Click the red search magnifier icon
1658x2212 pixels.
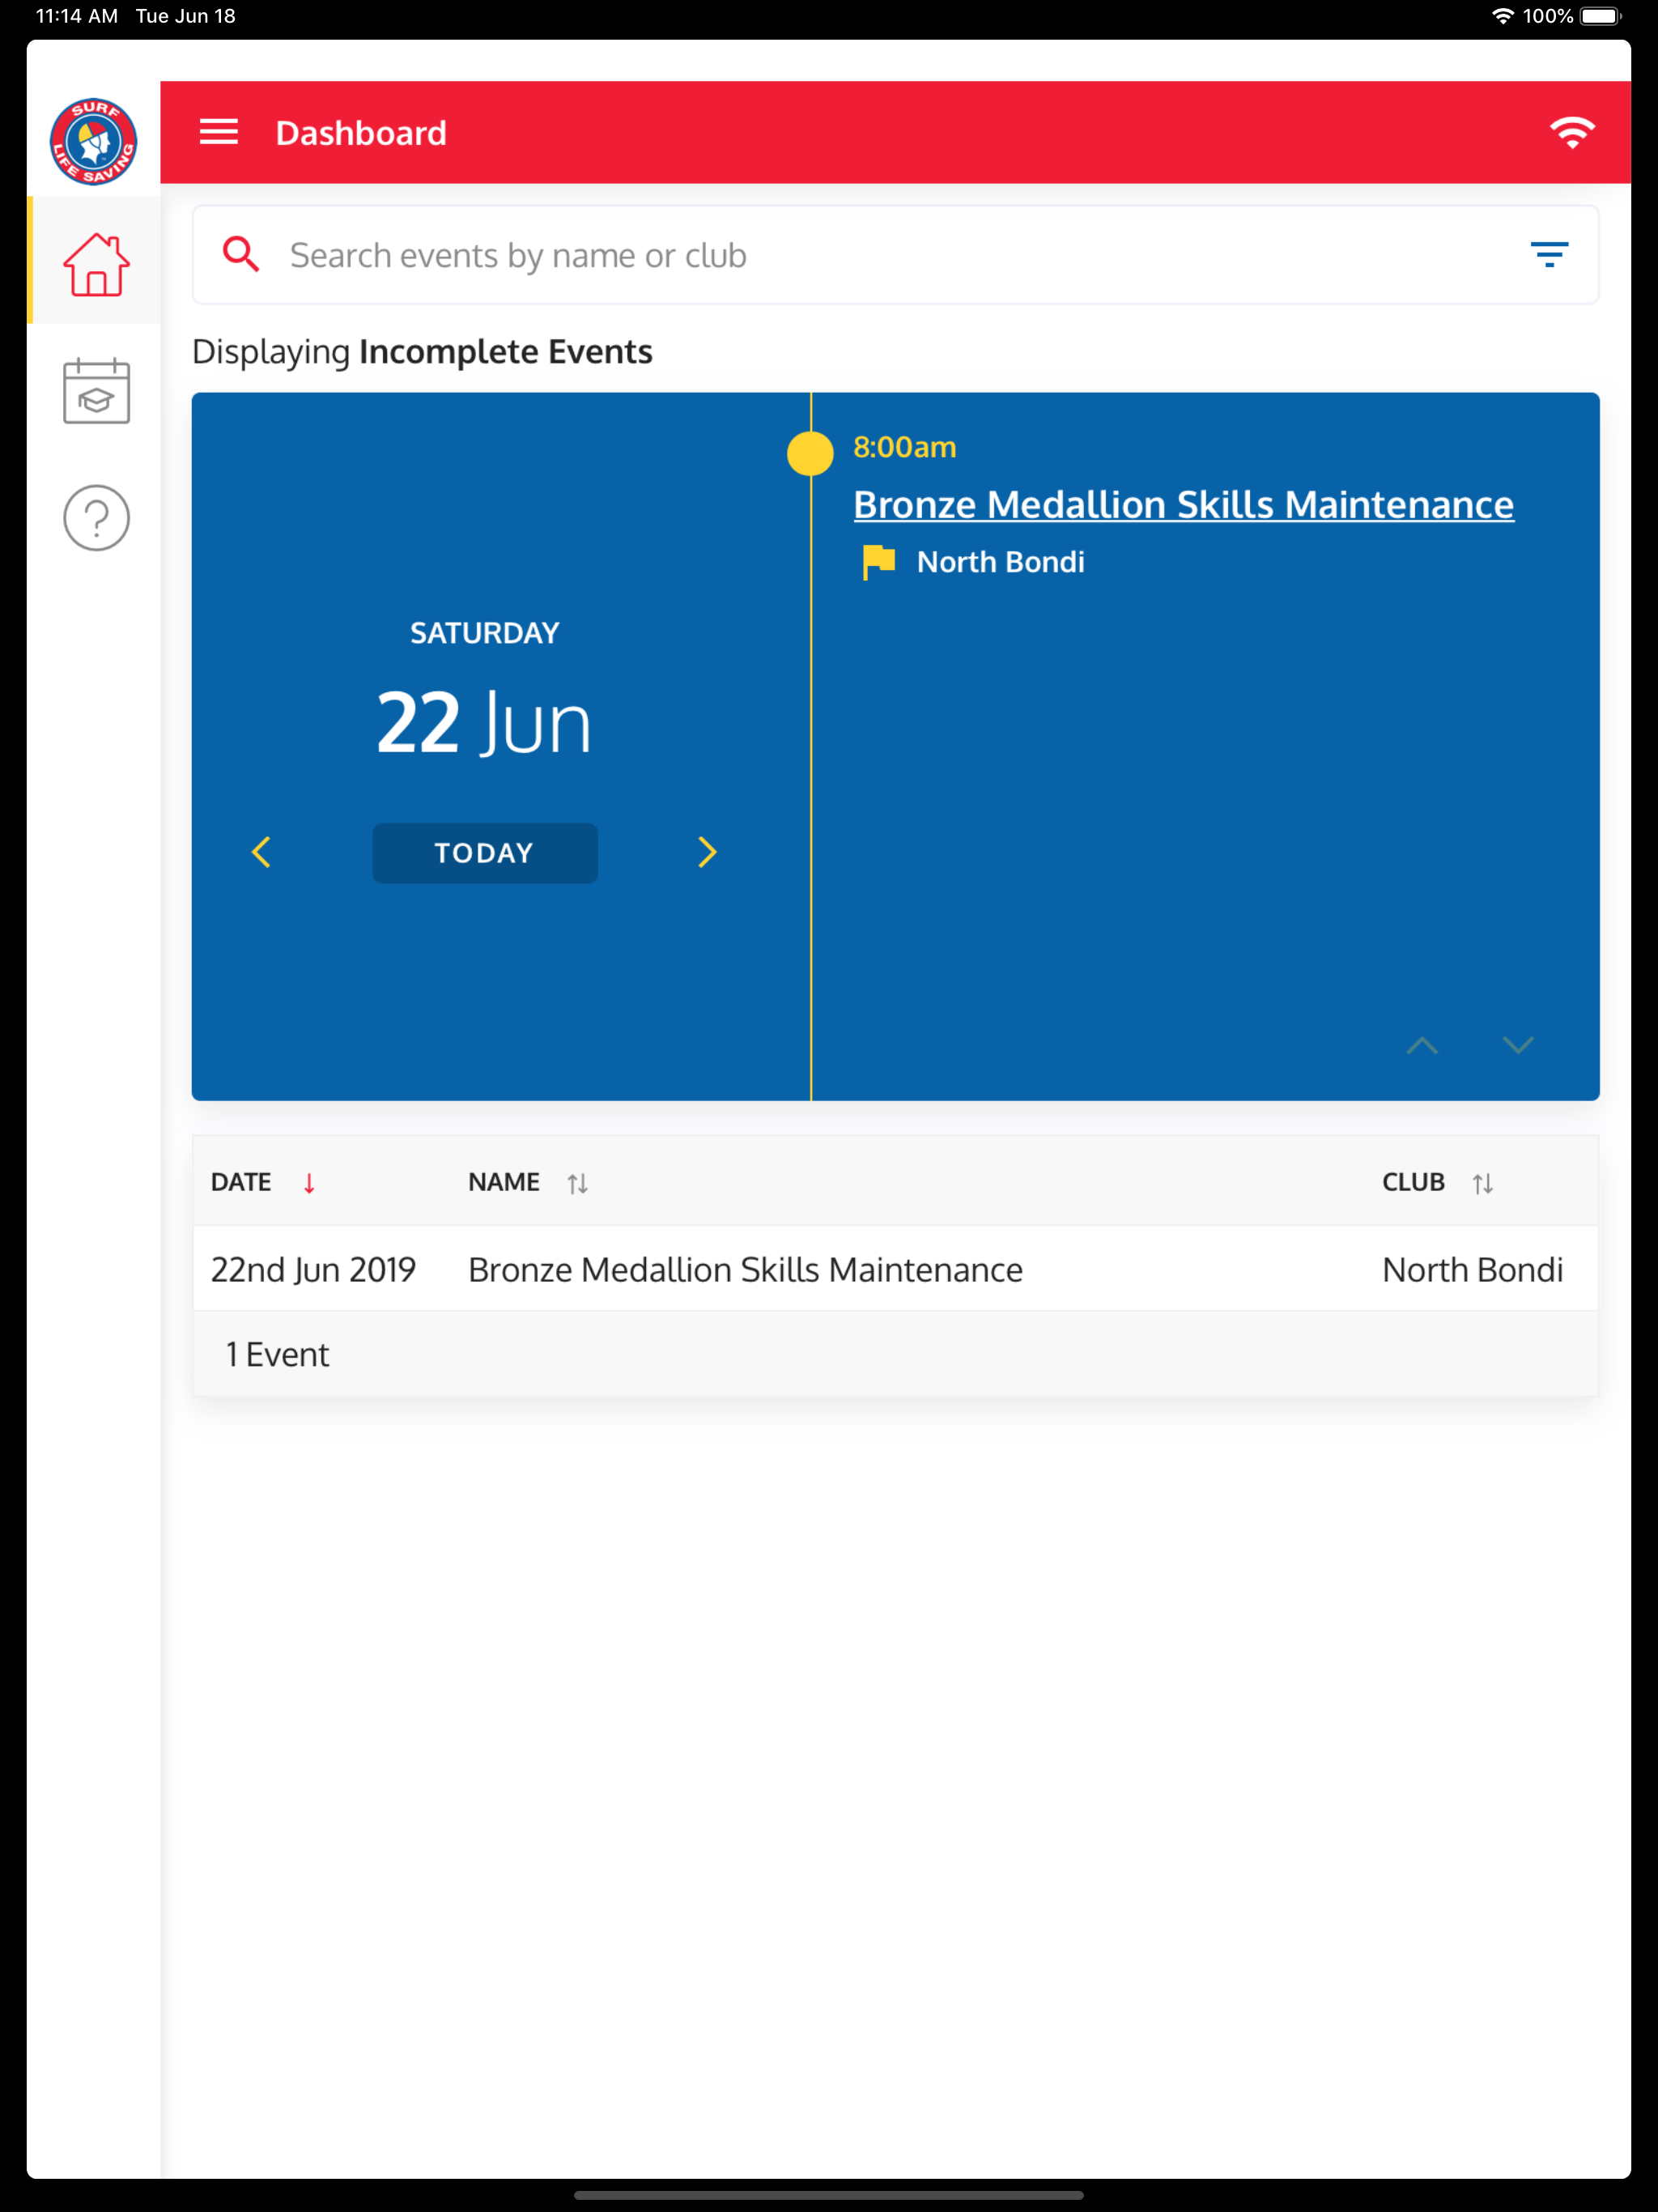(240, 254)
